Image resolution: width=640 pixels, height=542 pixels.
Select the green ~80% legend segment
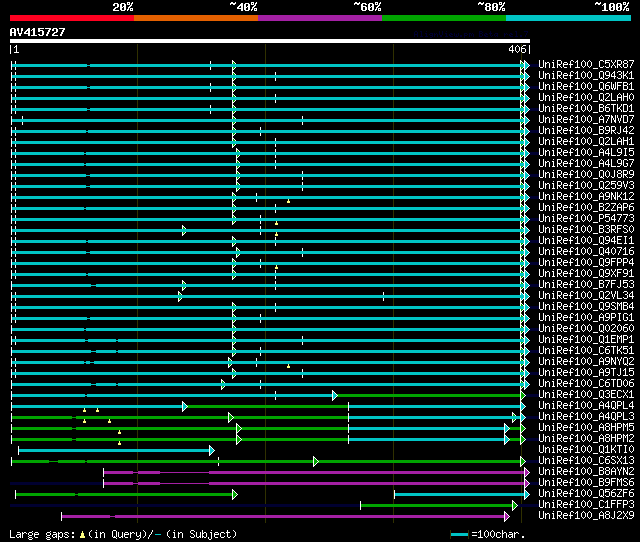[x=443, y=17]
